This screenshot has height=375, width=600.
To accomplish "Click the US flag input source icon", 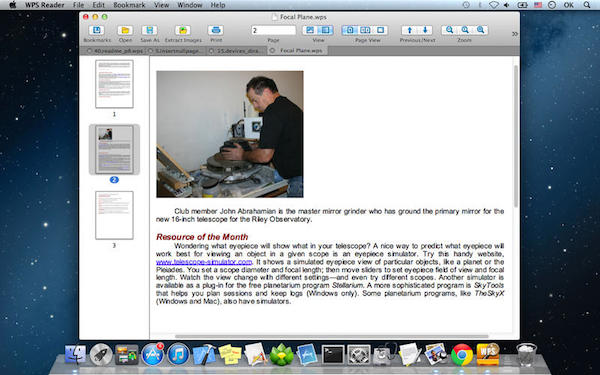I will pos(538,5).
